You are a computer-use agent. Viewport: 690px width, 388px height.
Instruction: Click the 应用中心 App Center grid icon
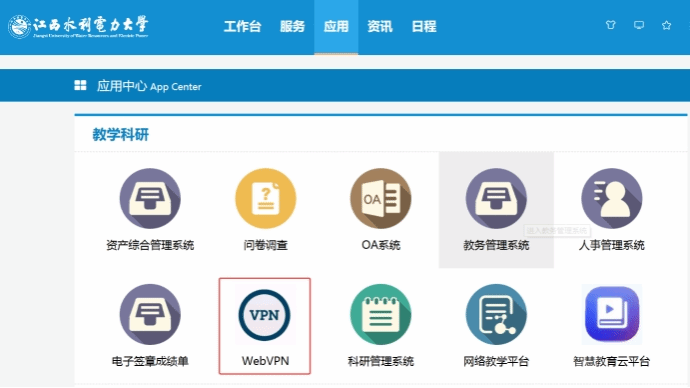pos(80,85)
